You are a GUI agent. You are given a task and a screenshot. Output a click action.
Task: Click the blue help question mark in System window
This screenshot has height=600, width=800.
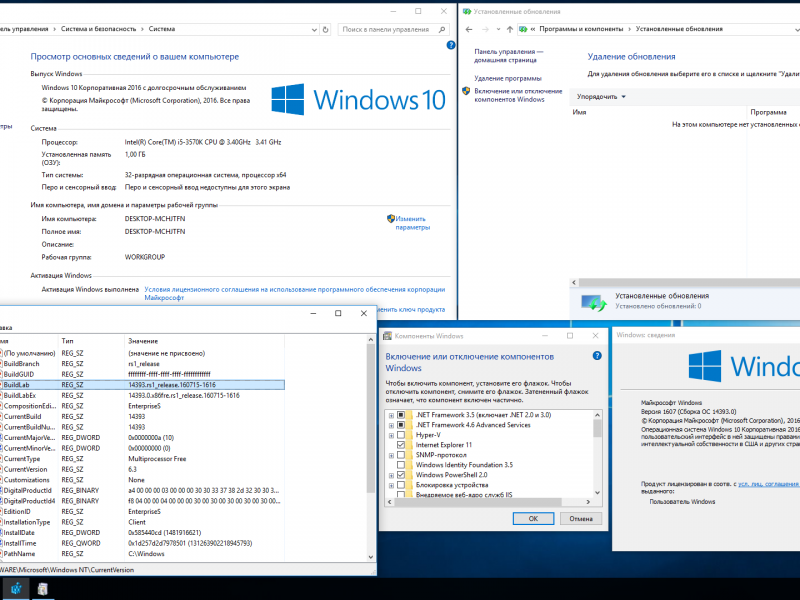(x=451, y=45)
